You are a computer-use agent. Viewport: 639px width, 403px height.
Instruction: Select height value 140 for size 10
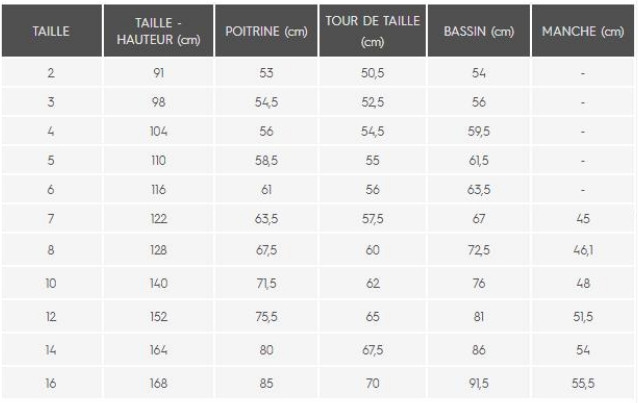159,283
